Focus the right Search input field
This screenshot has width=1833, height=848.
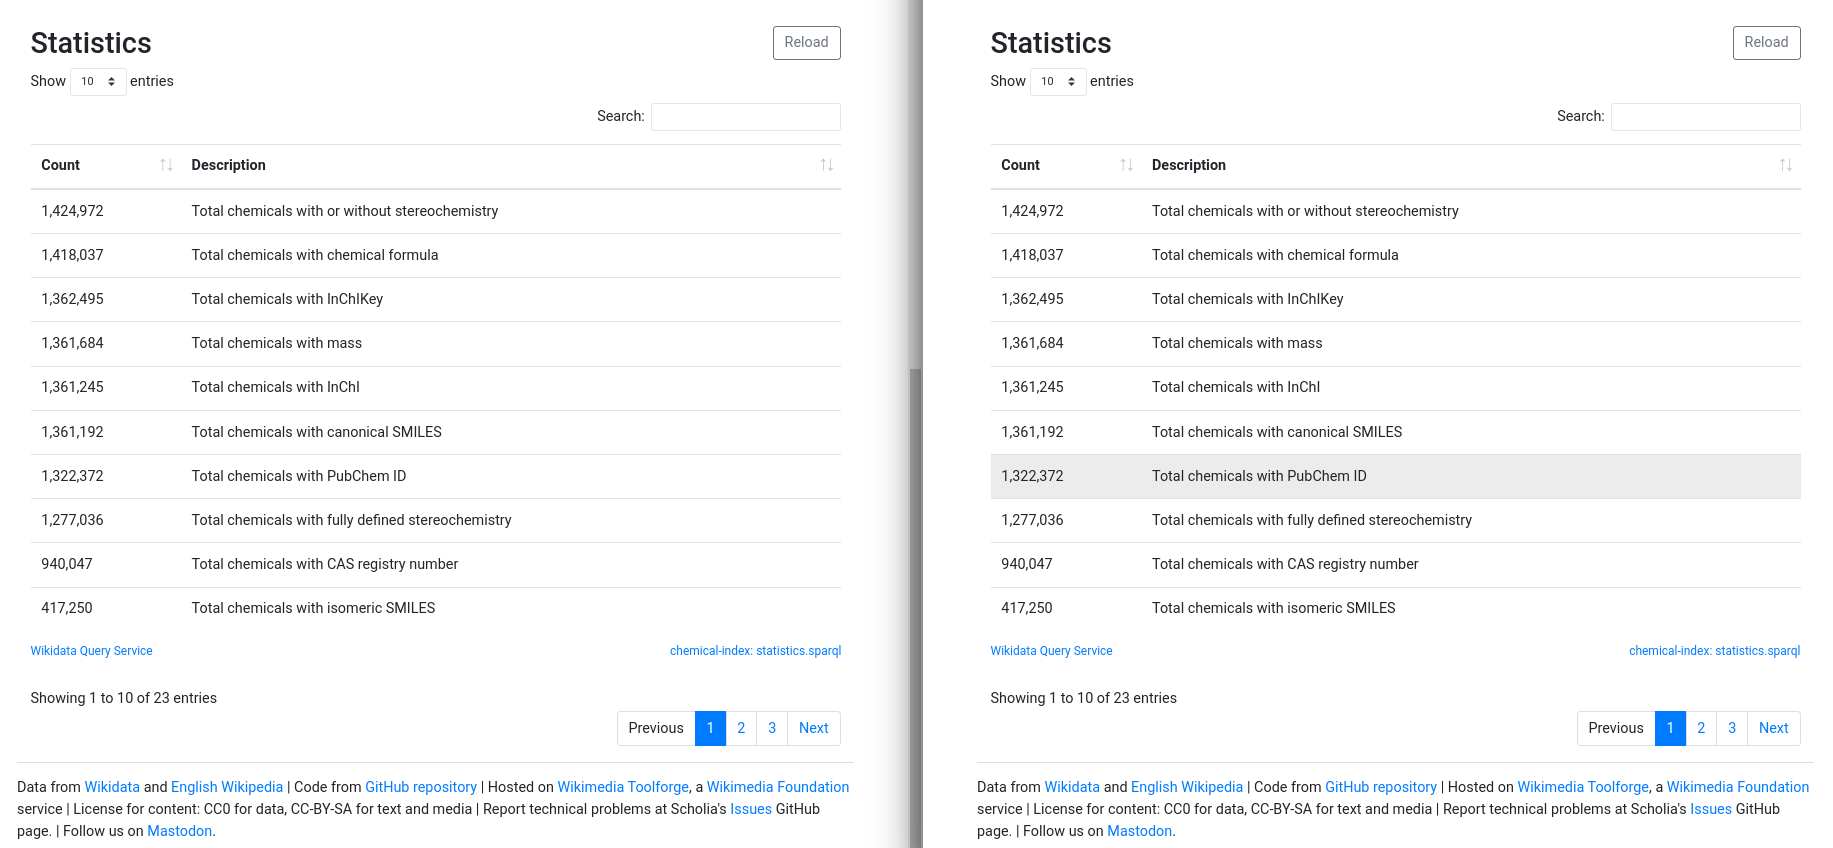point(1706,117)
